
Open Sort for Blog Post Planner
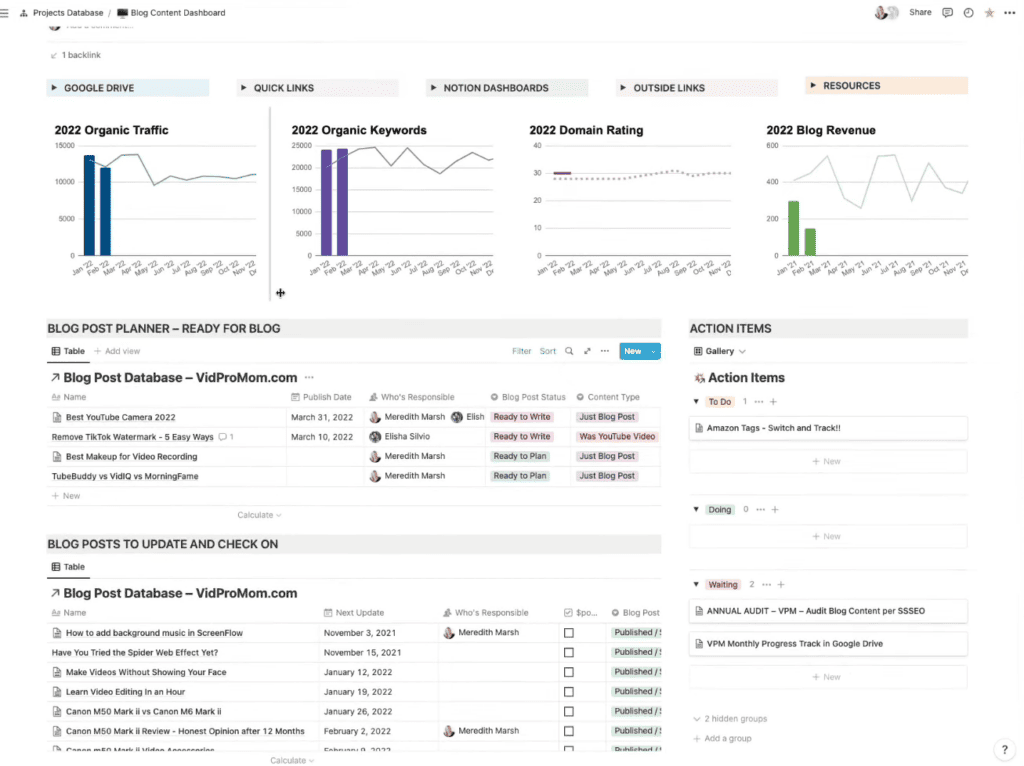pyautogui.click(x=548, y=351)
